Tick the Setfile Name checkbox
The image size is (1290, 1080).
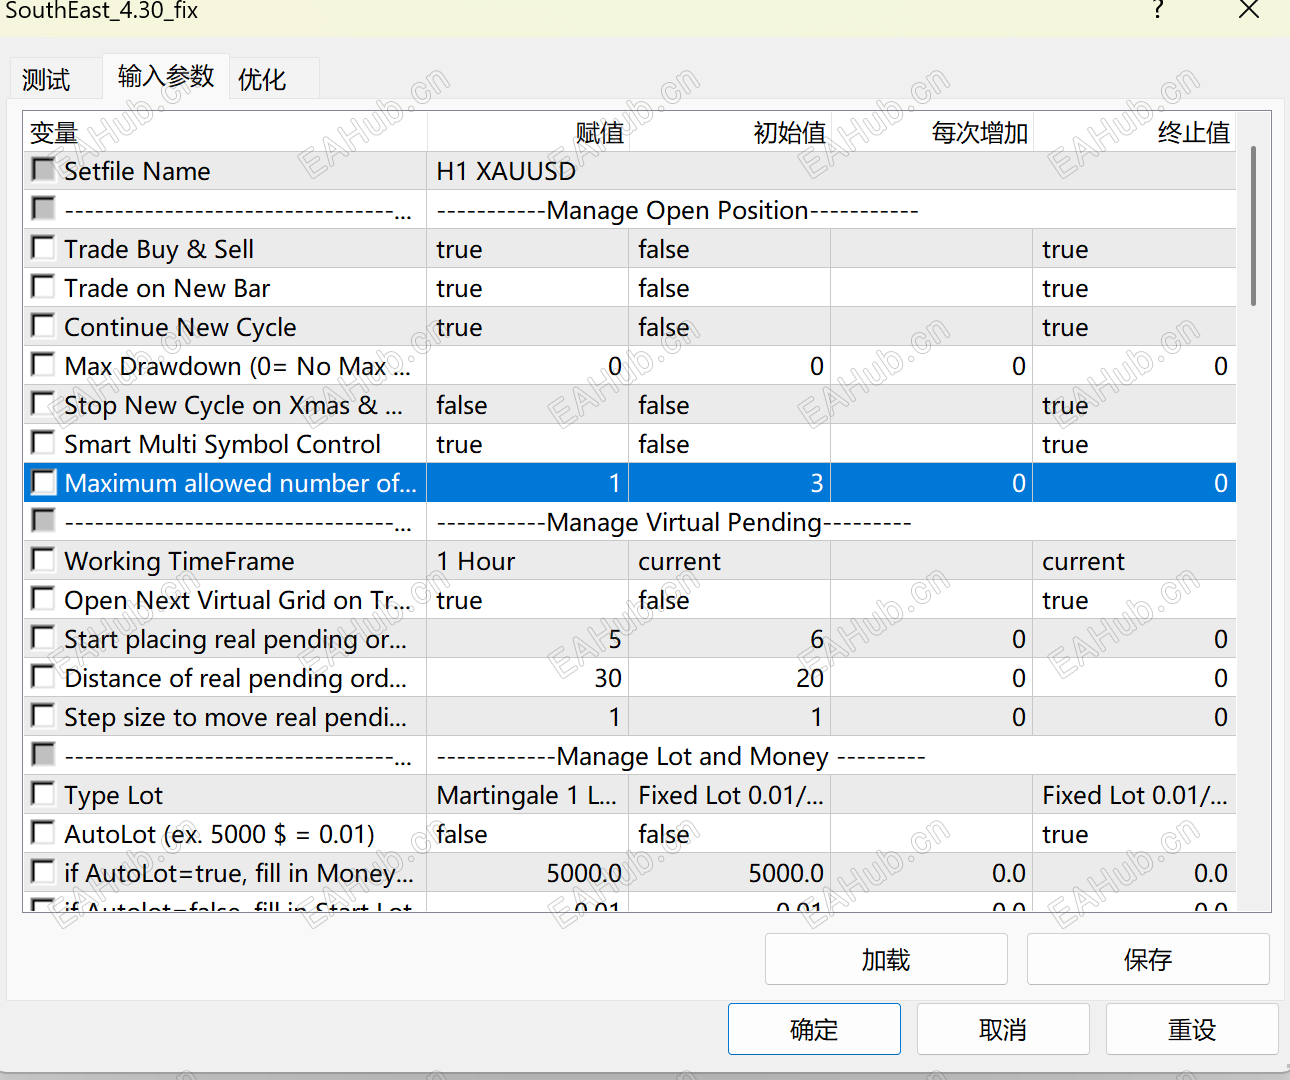tap(43, 169)
